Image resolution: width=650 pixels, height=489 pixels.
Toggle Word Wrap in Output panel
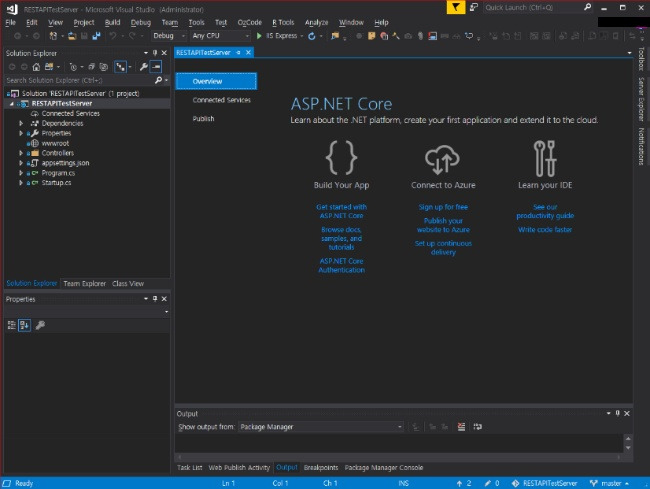point(478,427)
